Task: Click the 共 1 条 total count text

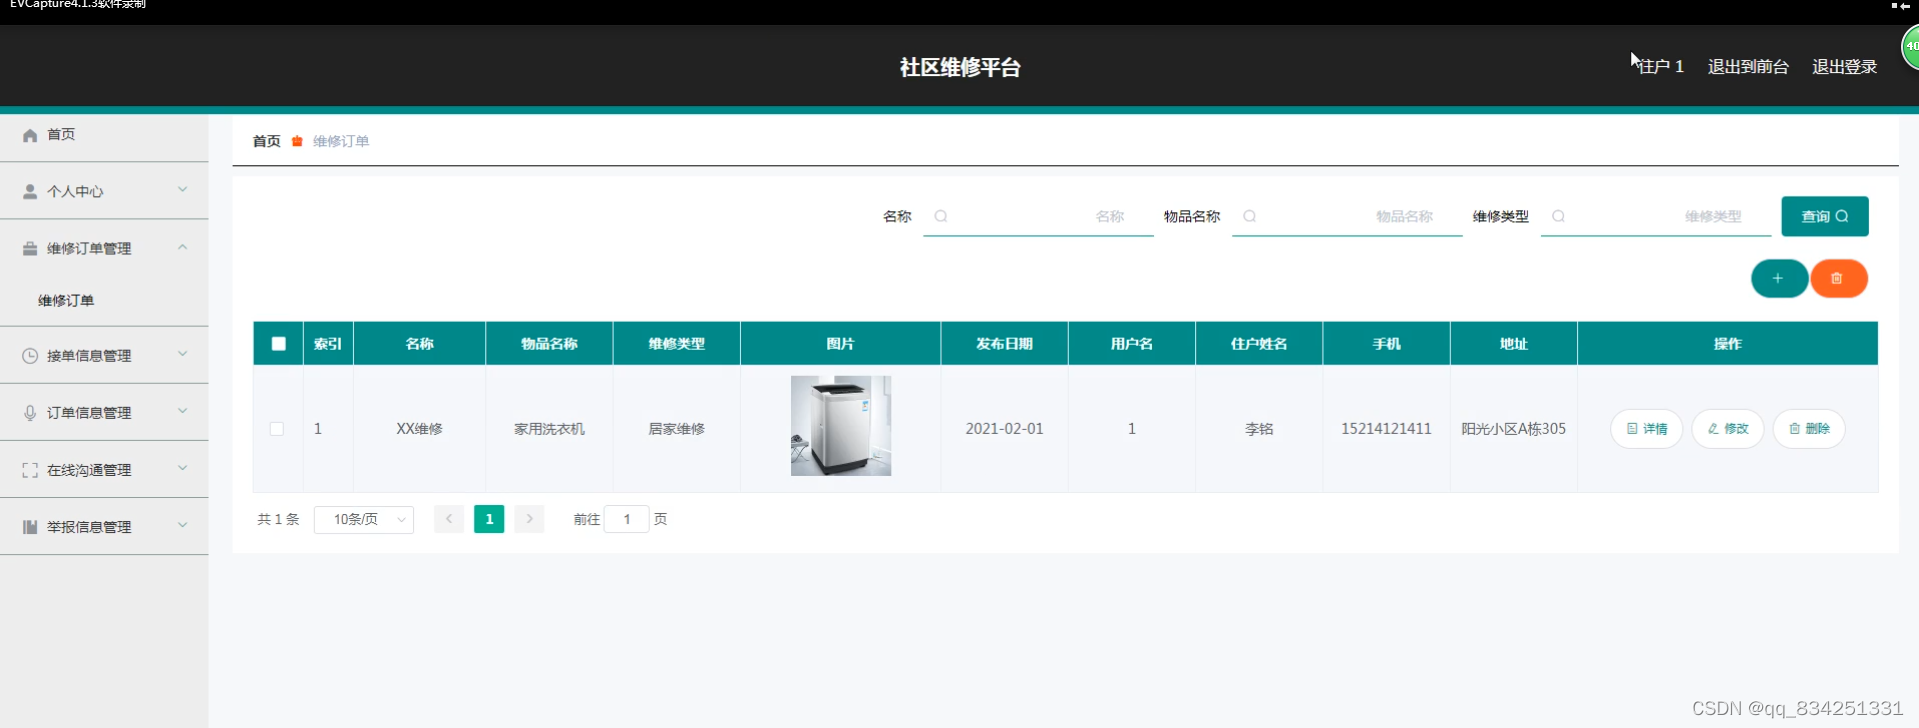Action: point(278,519)
